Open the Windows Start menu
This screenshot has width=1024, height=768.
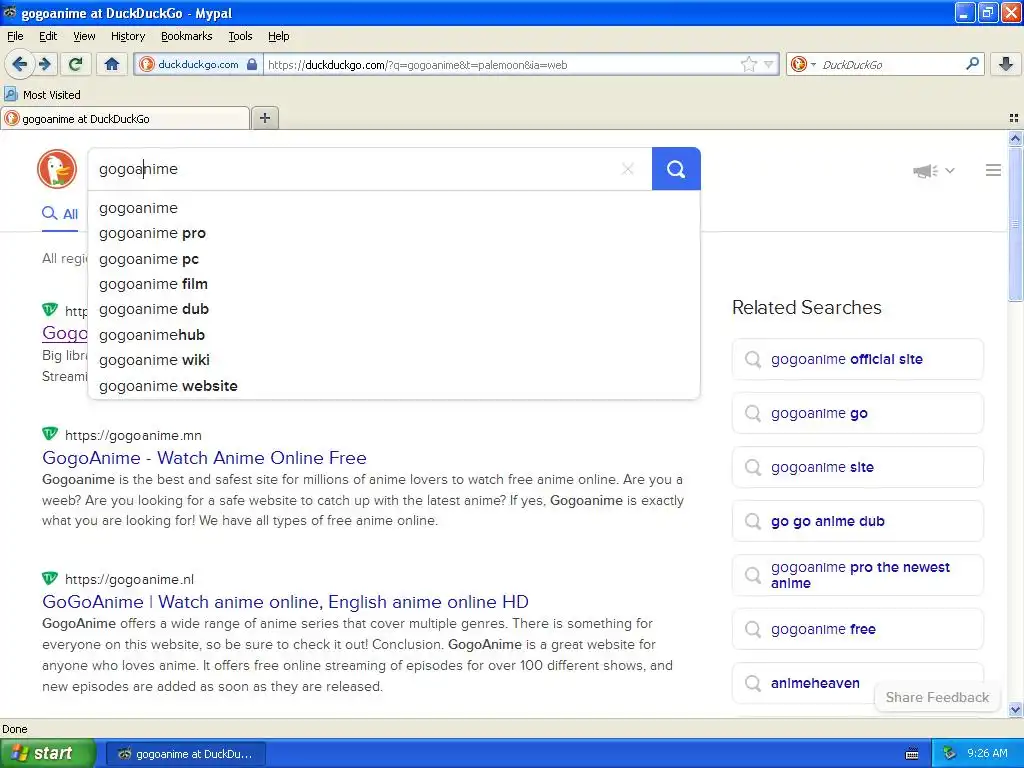[47, 754]
